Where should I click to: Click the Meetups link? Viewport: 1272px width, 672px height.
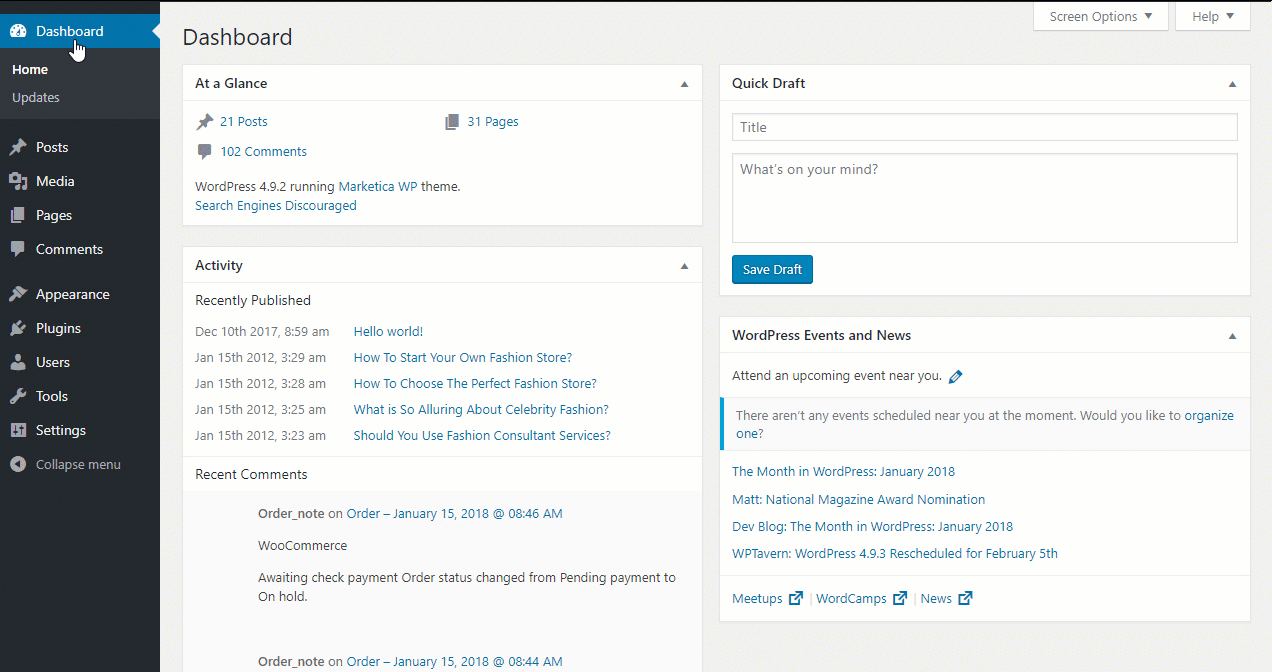point(757,599)
